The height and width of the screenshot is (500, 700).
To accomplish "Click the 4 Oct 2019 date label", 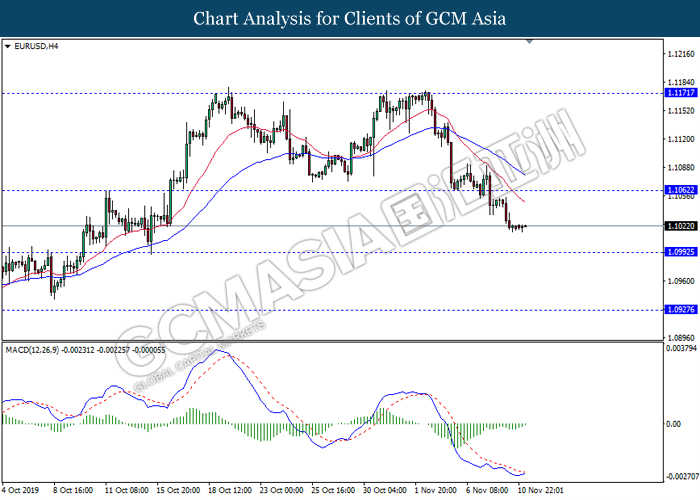I will click(20, 491).
